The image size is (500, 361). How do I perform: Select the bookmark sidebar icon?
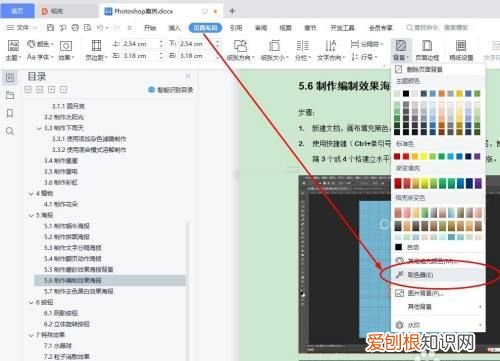[10, 113]
